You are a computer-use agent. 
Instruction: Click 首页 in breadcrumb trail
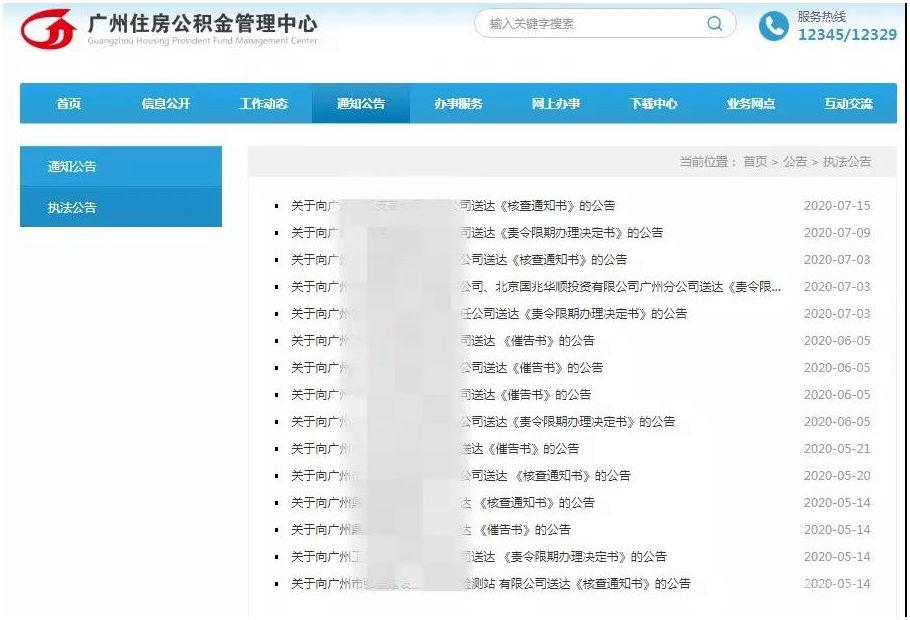[x=755, y=161]
